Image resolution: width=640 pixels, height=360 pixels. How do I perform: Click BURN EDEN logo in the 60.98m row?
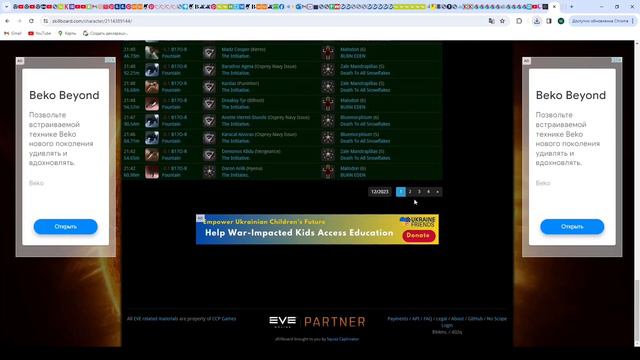tap(328, 171)
